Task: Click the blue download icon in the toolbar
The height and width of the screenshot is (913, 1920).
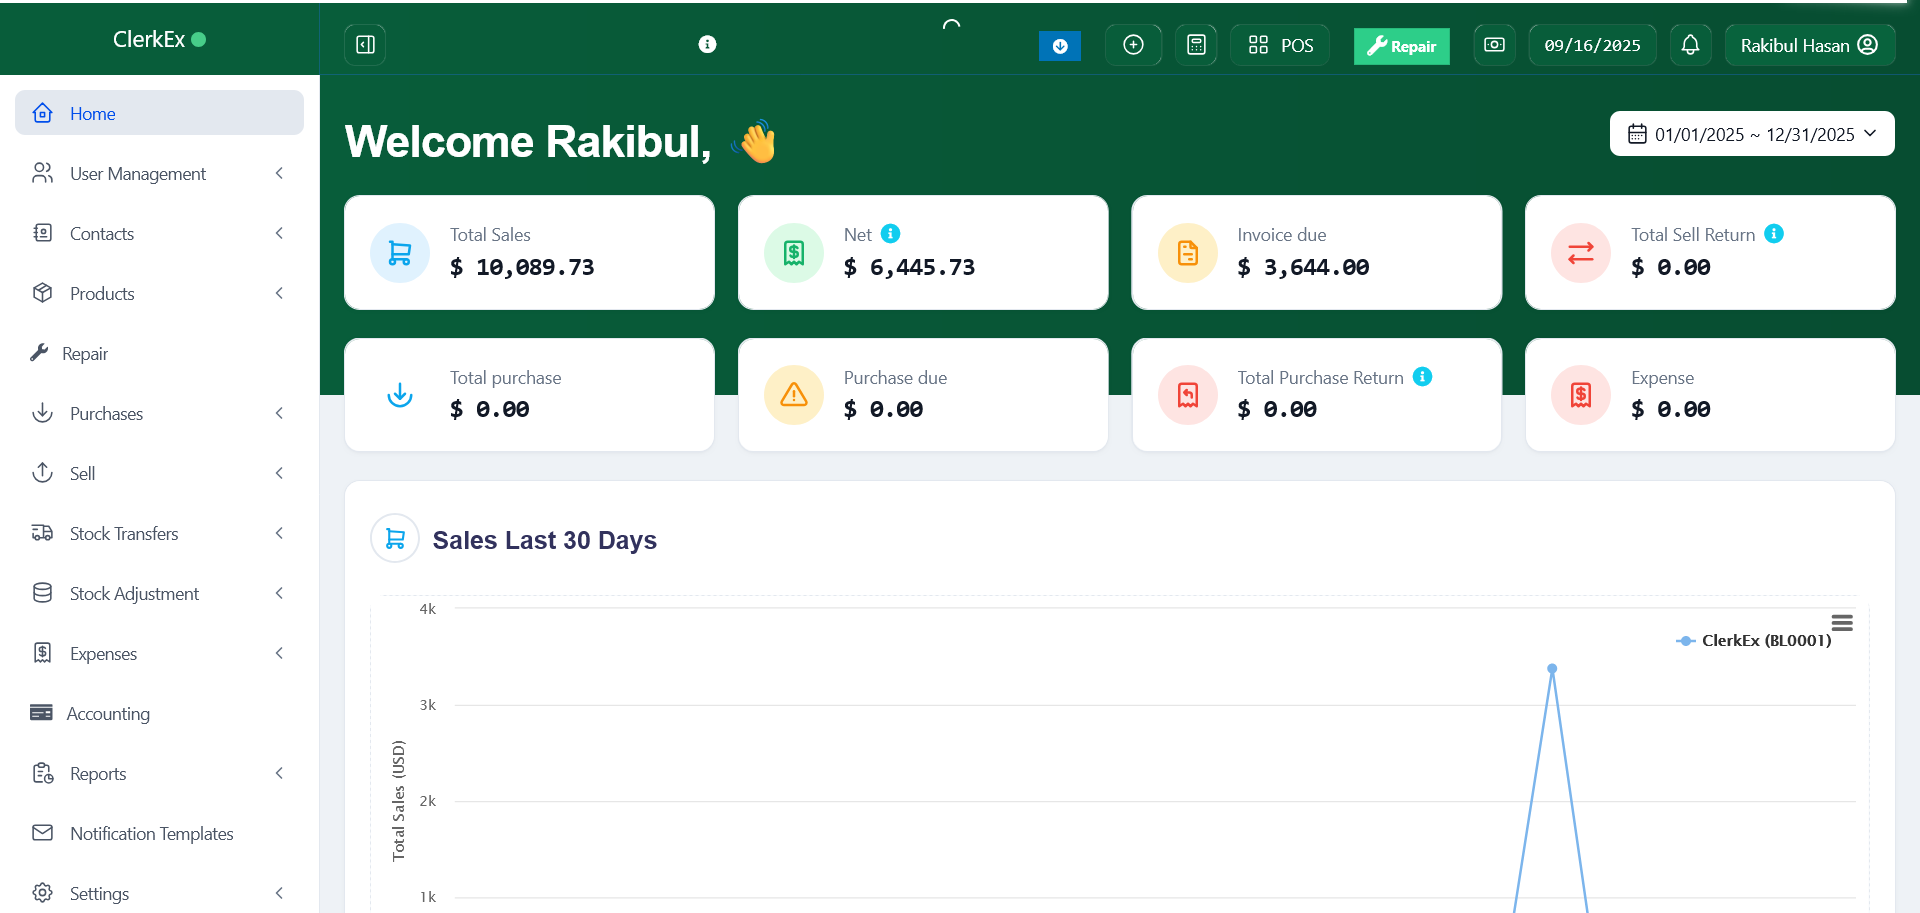Action: pos(1060,45)
